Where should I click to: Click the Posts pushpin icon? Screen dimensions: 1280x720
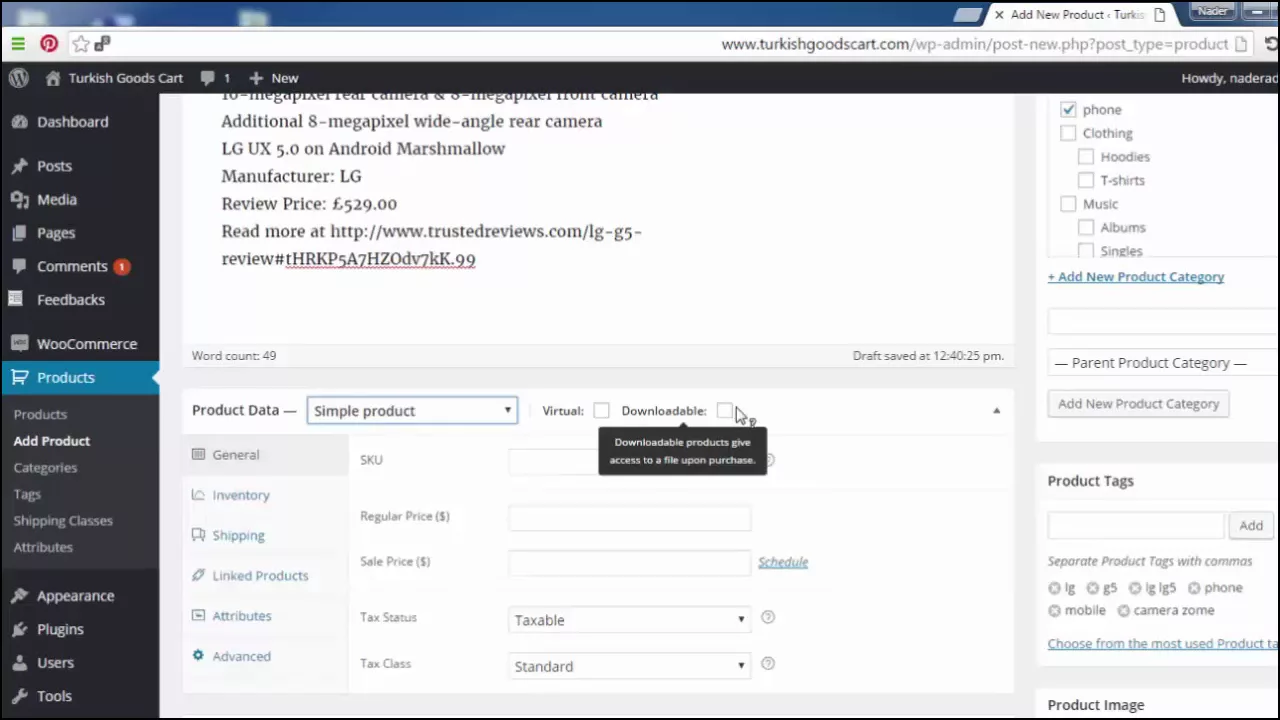pyautogui.click(x=19, y=166)
